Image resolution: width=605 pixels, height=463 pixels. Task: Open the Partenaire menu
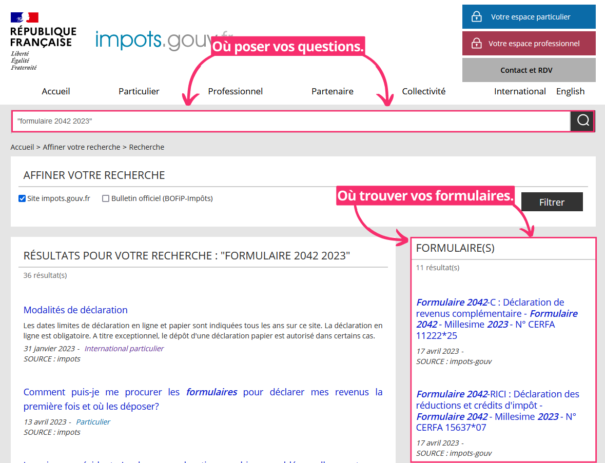[x=332, y=91]
